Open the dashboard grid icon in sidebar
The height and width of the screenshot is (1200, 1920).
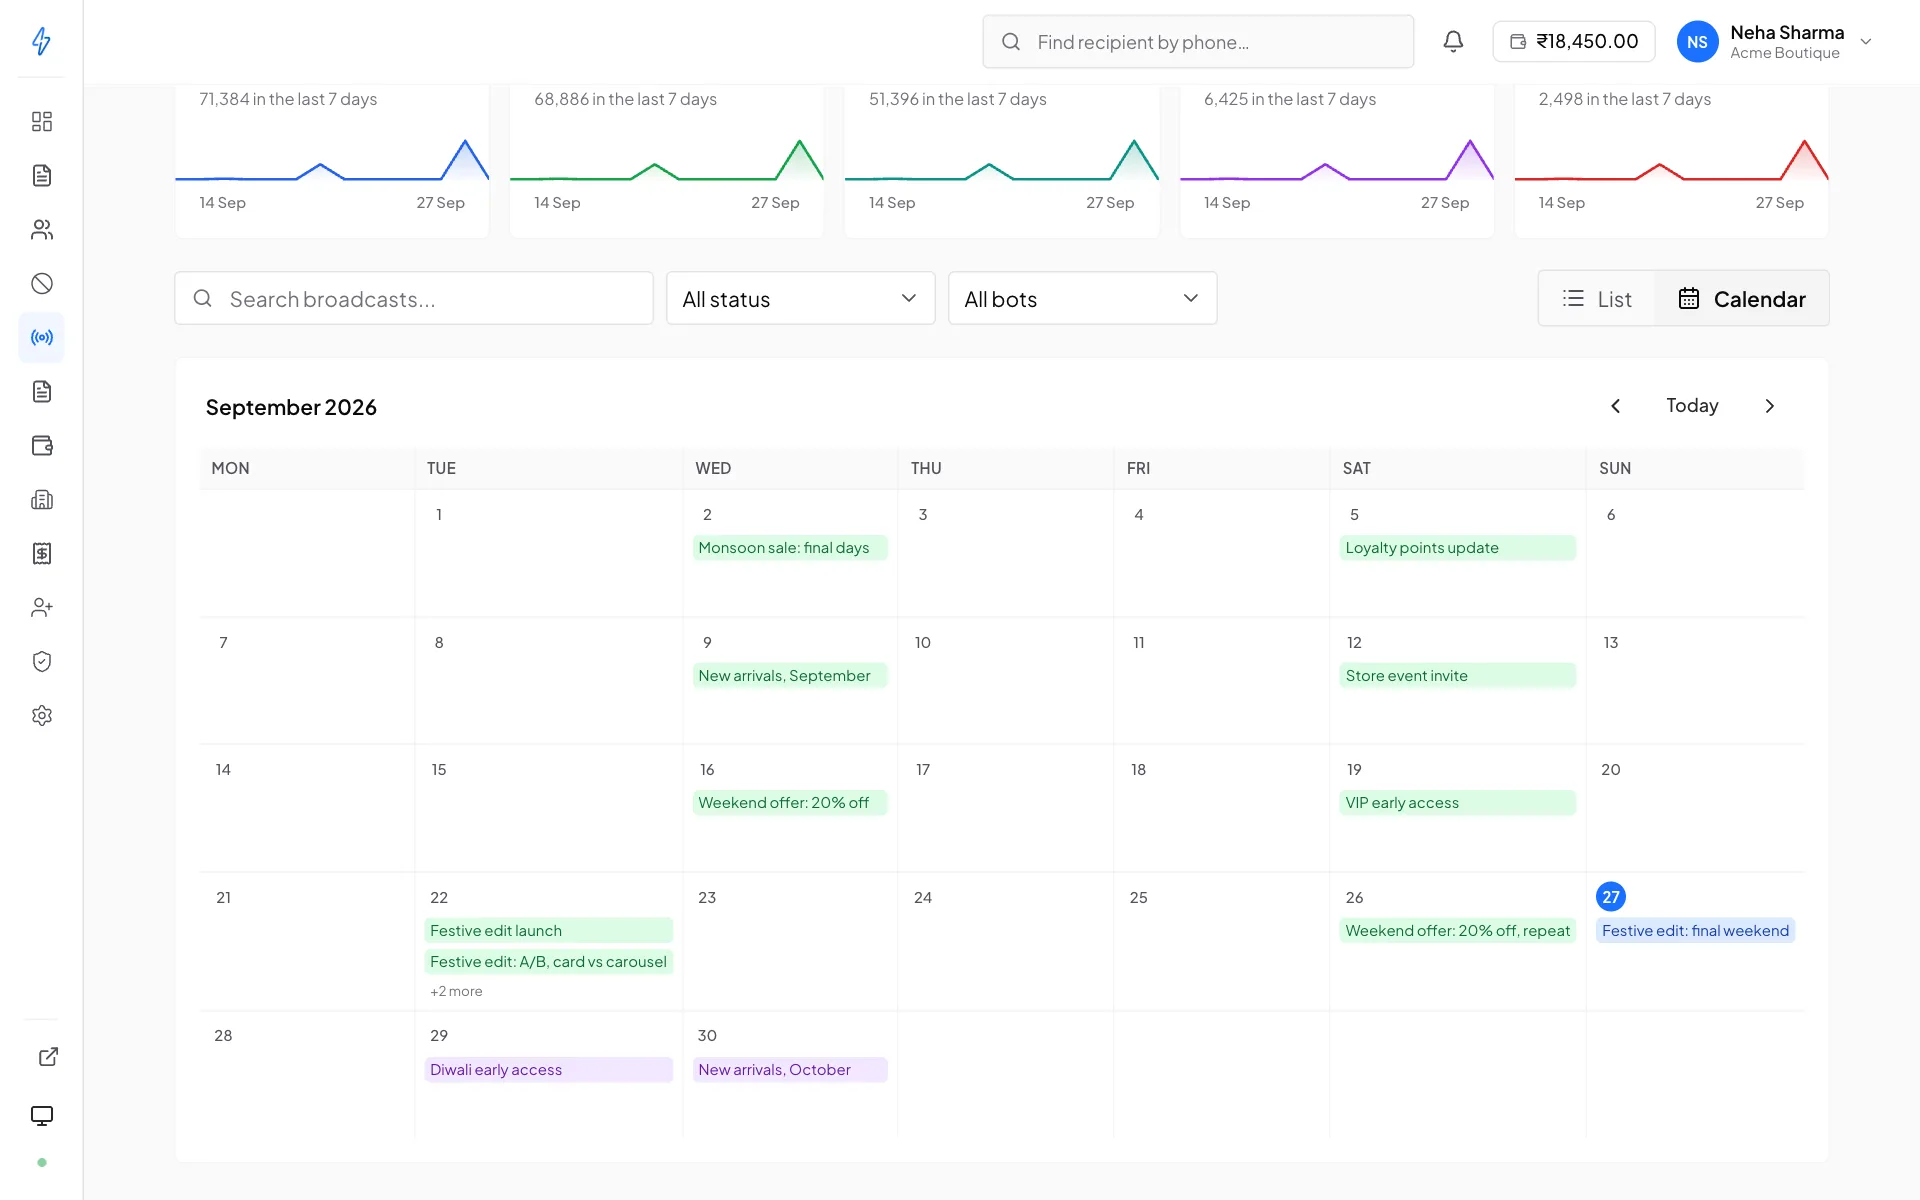click(x=42, y=122)
